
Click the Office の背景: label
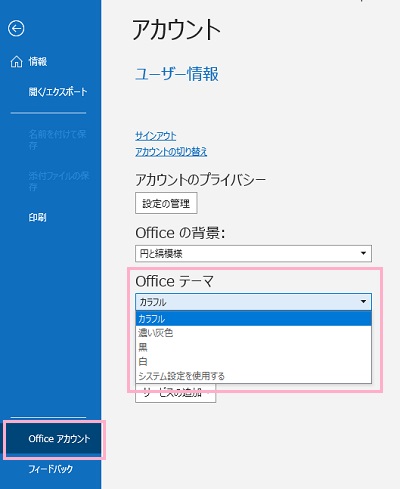[180, 233]
